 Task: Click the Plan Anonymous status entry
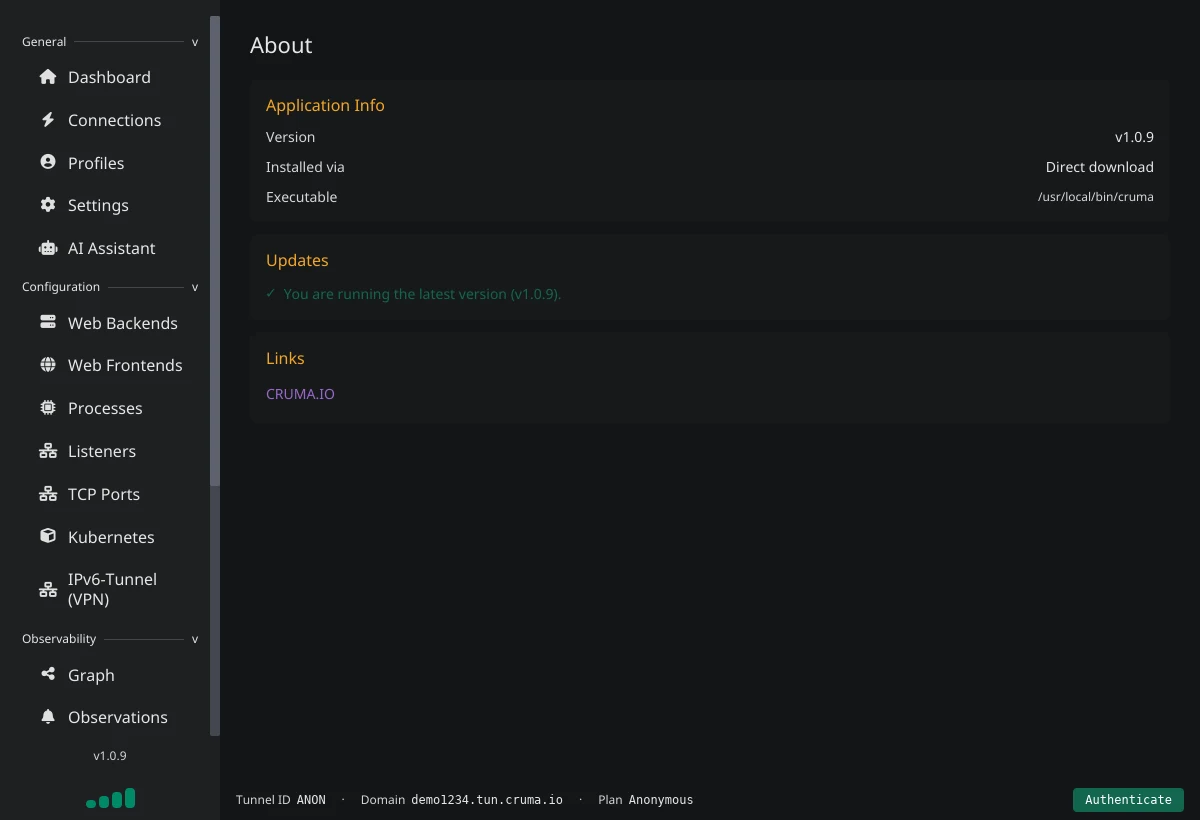tap(645, 800)
